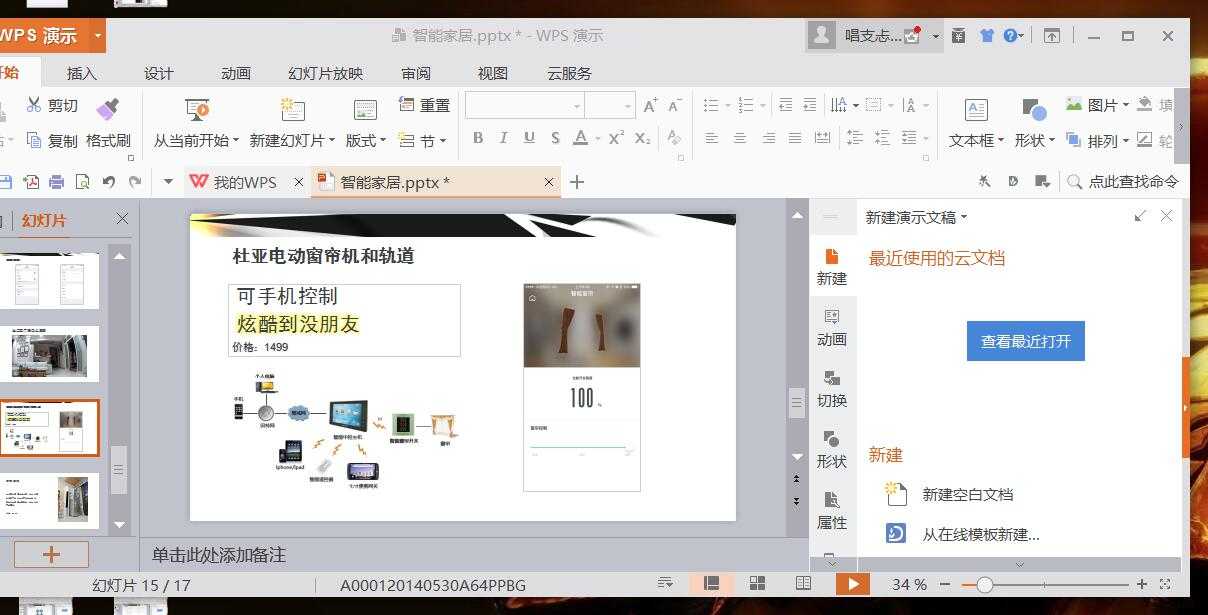Increase paragraph indent icon
1208x615 pixels.
[808, 105]
